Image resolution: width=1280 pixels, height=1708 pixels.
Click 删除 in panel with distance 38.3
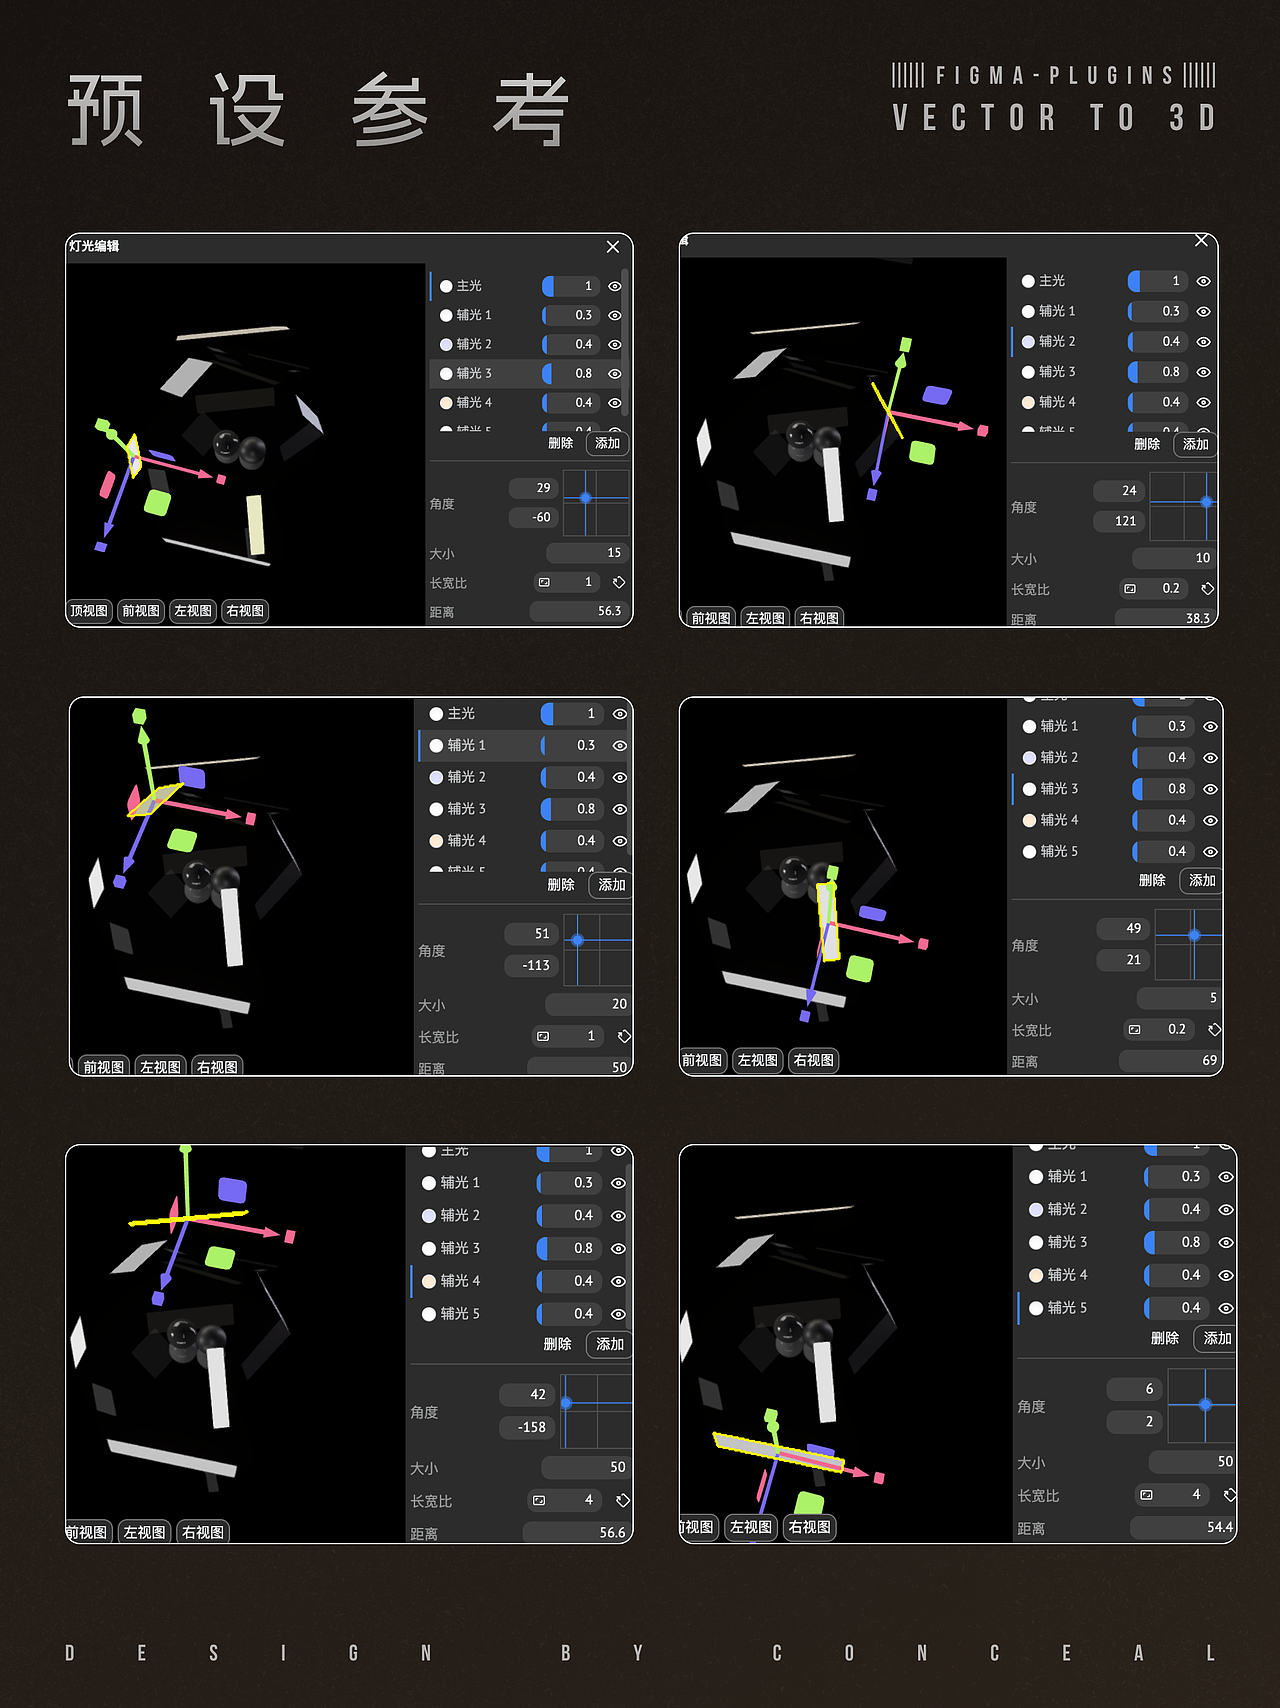[x=1147, y=444]
